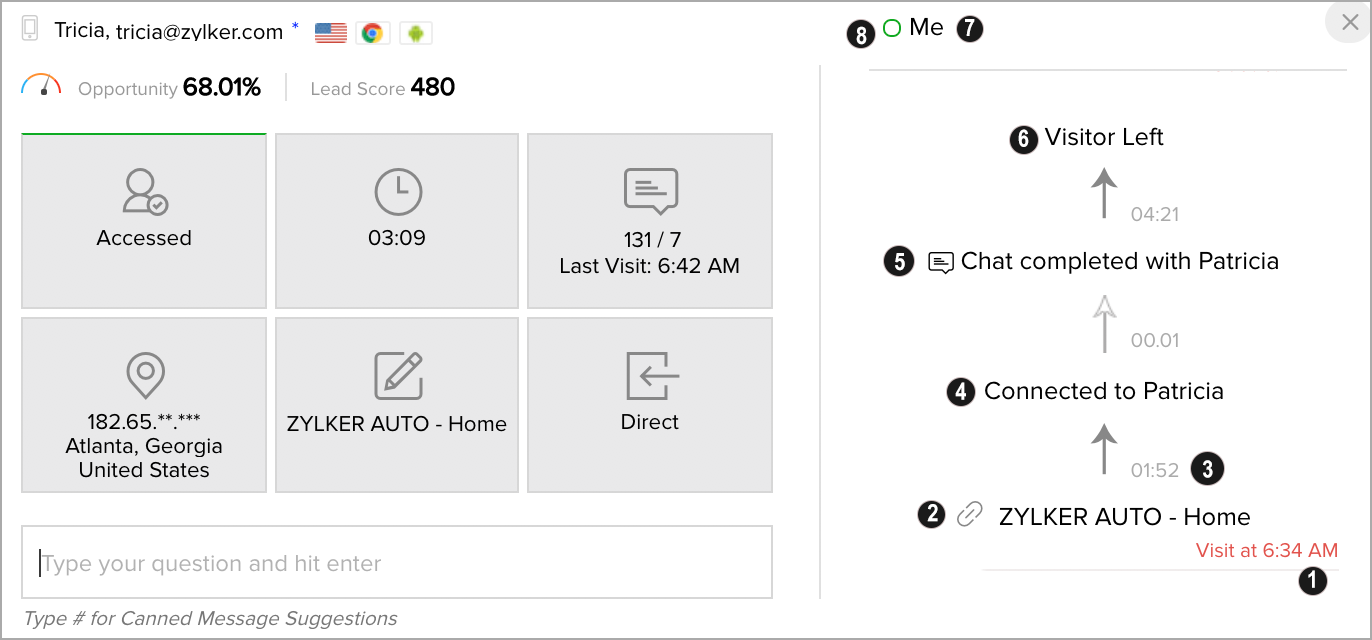Click the Chrome browser icon

pyautogui.click(x=372, y=33)
